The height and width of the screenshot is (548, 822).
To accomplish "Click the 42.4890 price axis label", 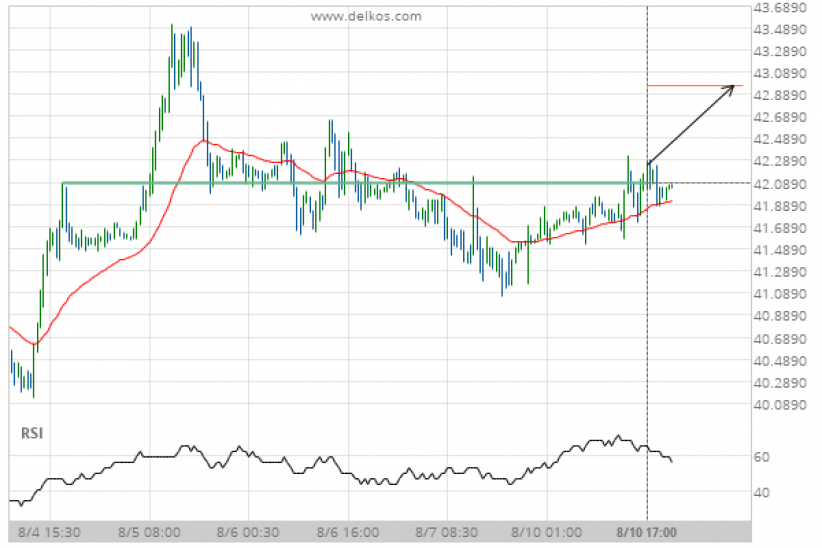I will tap(780, 139).
